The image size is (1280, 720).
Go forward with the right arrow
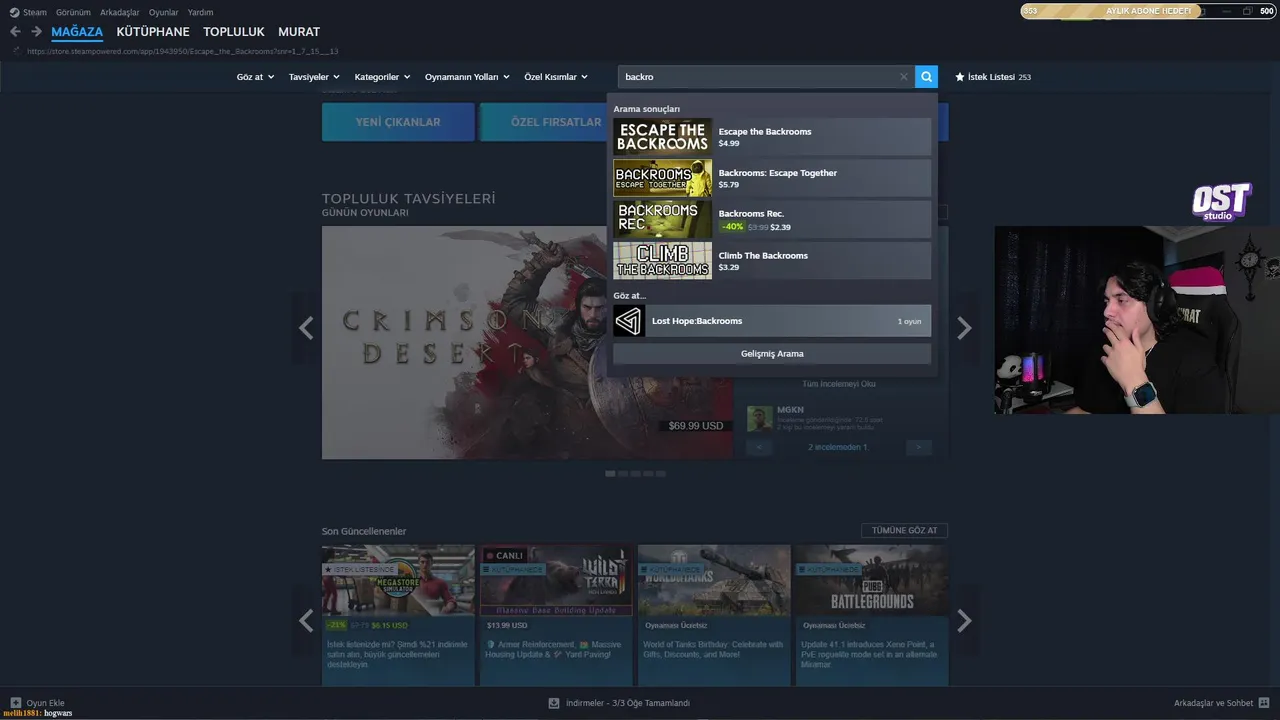[36, 32]
